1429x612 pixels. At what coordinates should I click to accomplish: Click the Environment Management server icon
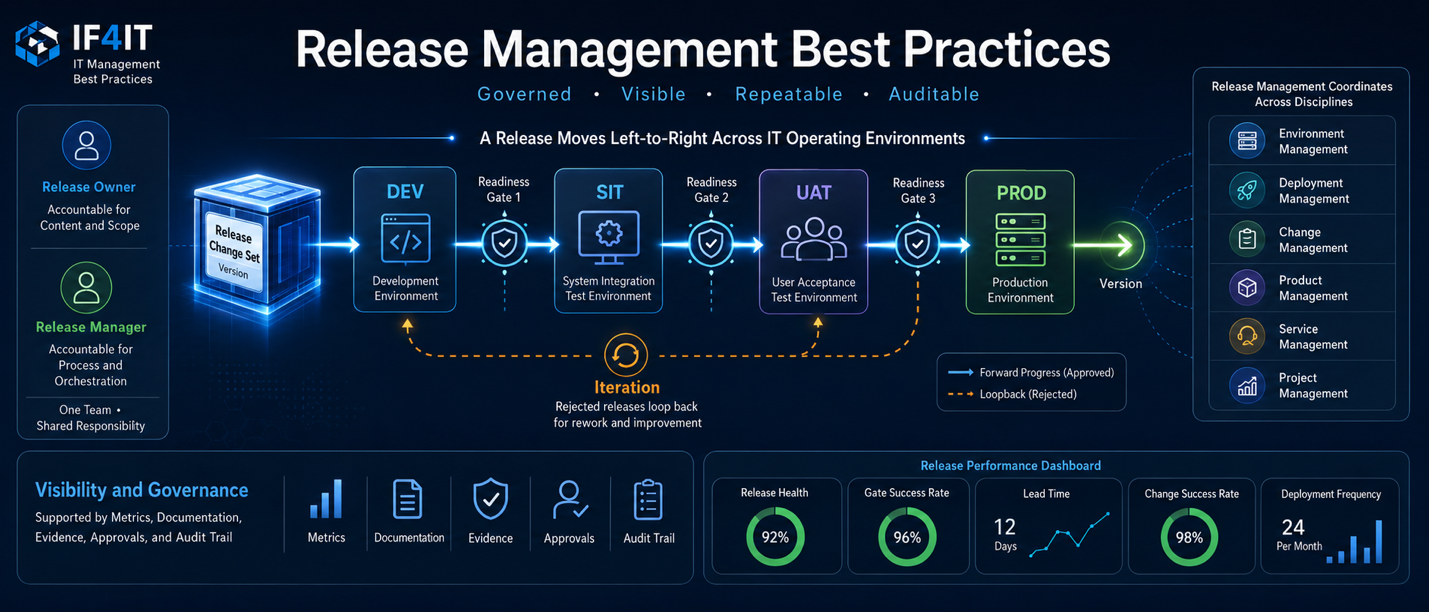click(1247, 141)
